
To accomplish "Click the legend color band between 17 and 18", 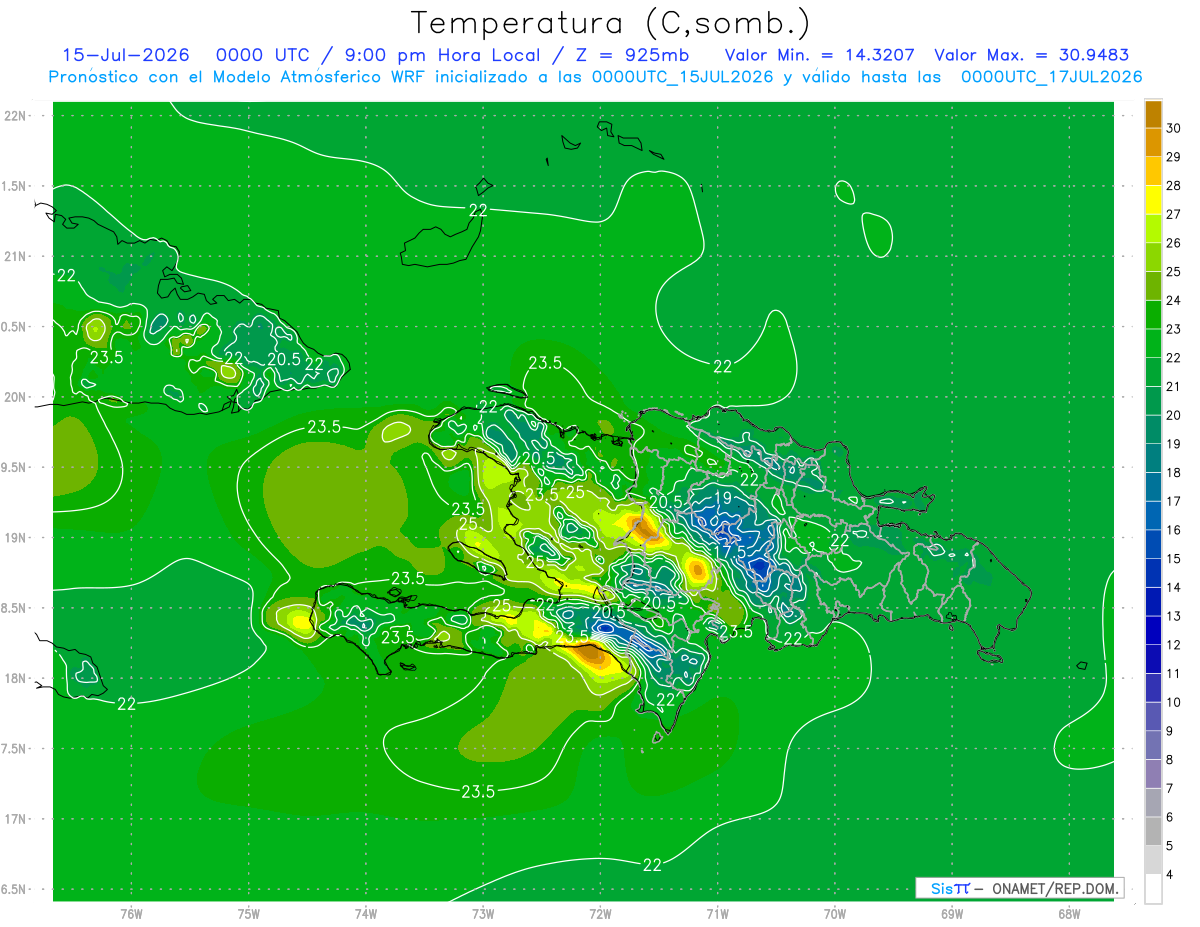I will coord(1153,487).
